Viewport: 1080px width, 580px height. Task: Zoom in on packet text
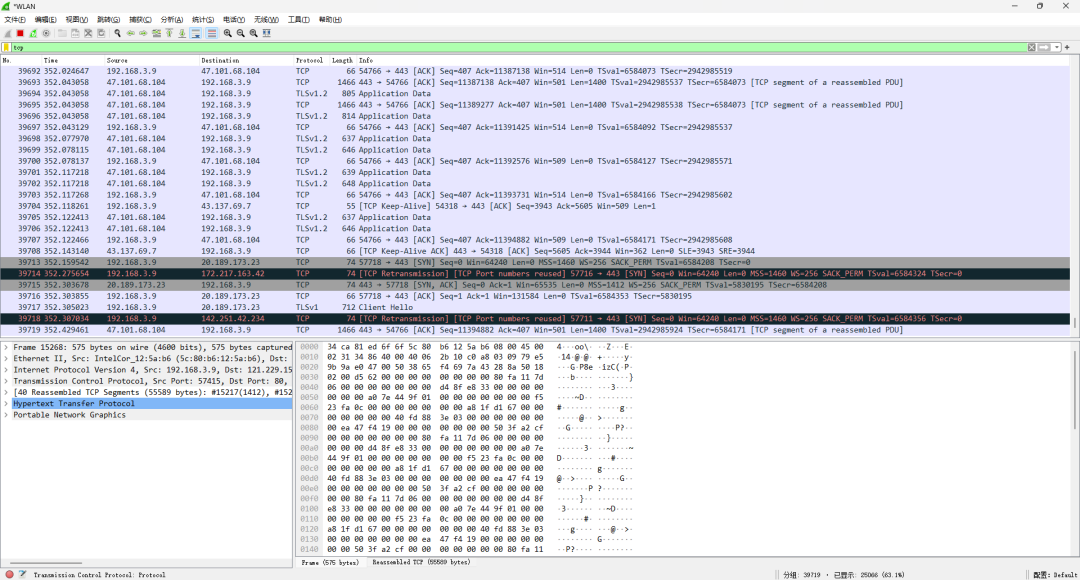click(x=227, y=33)
